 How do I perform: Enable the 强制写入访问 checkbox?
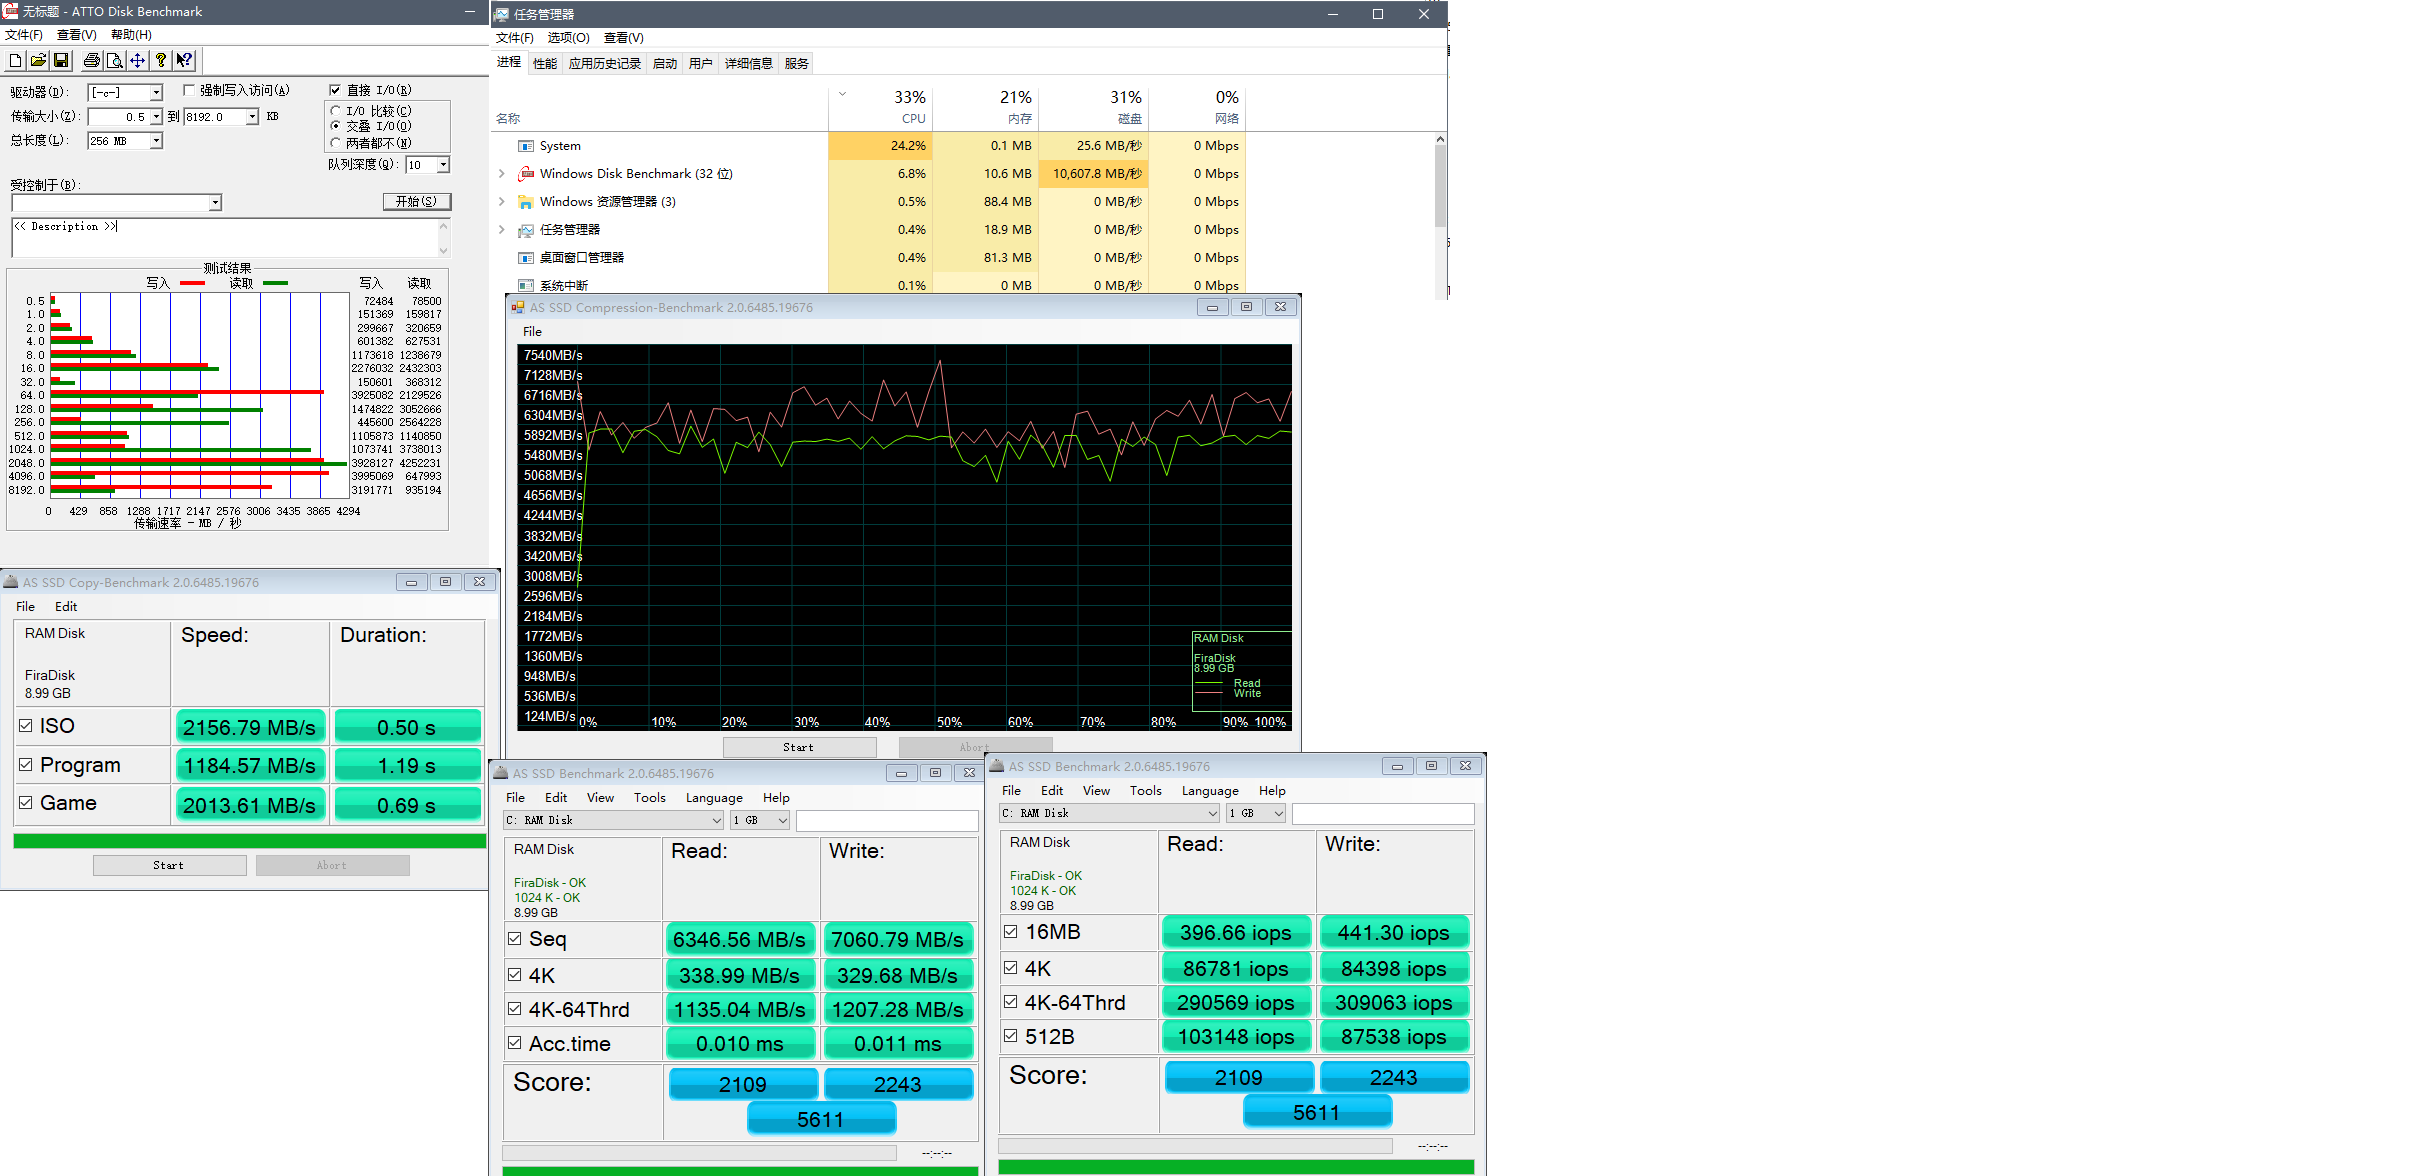[x=189, y=90]
